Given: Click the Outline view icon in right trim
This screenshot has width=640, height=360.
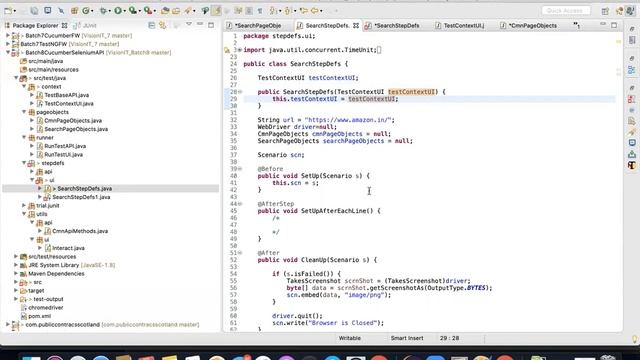Looking at the screenshot, I should 632,70.
